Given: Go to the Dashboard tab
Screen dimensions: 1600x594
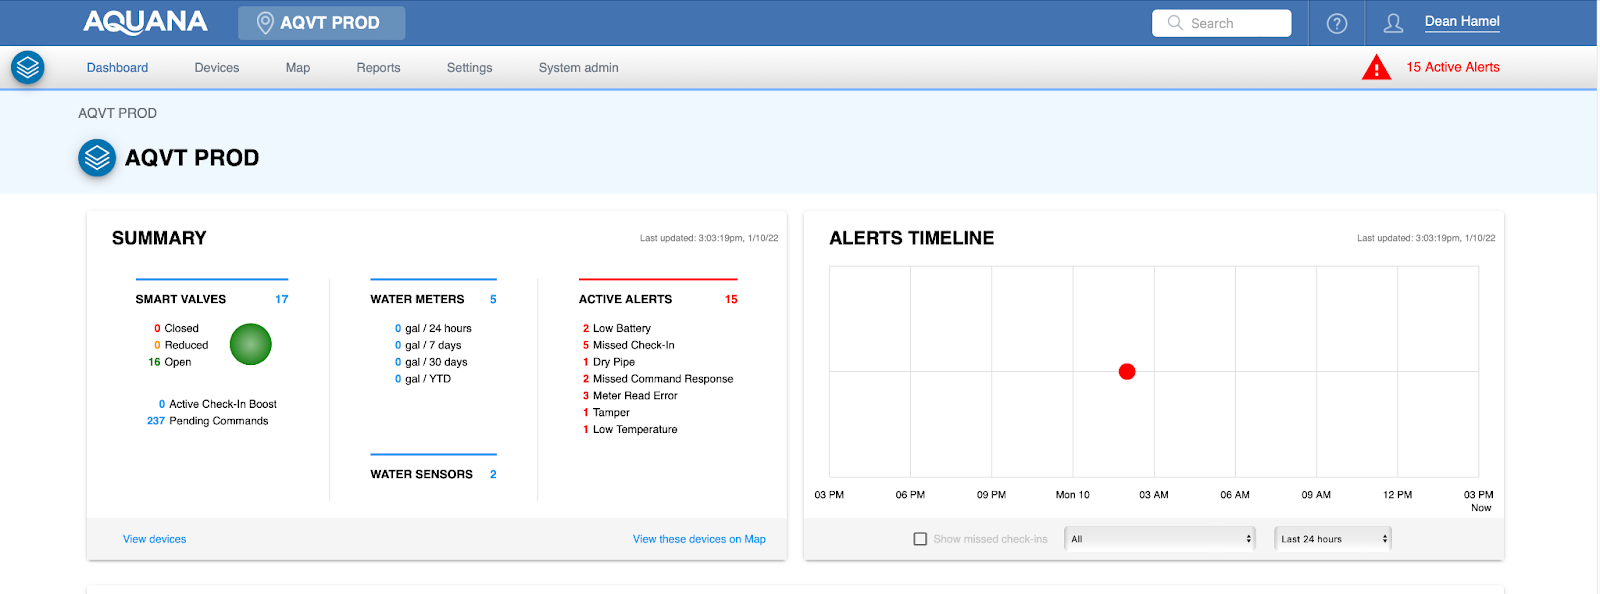Looking at the screenshot, I should click(x=117, y=68).
